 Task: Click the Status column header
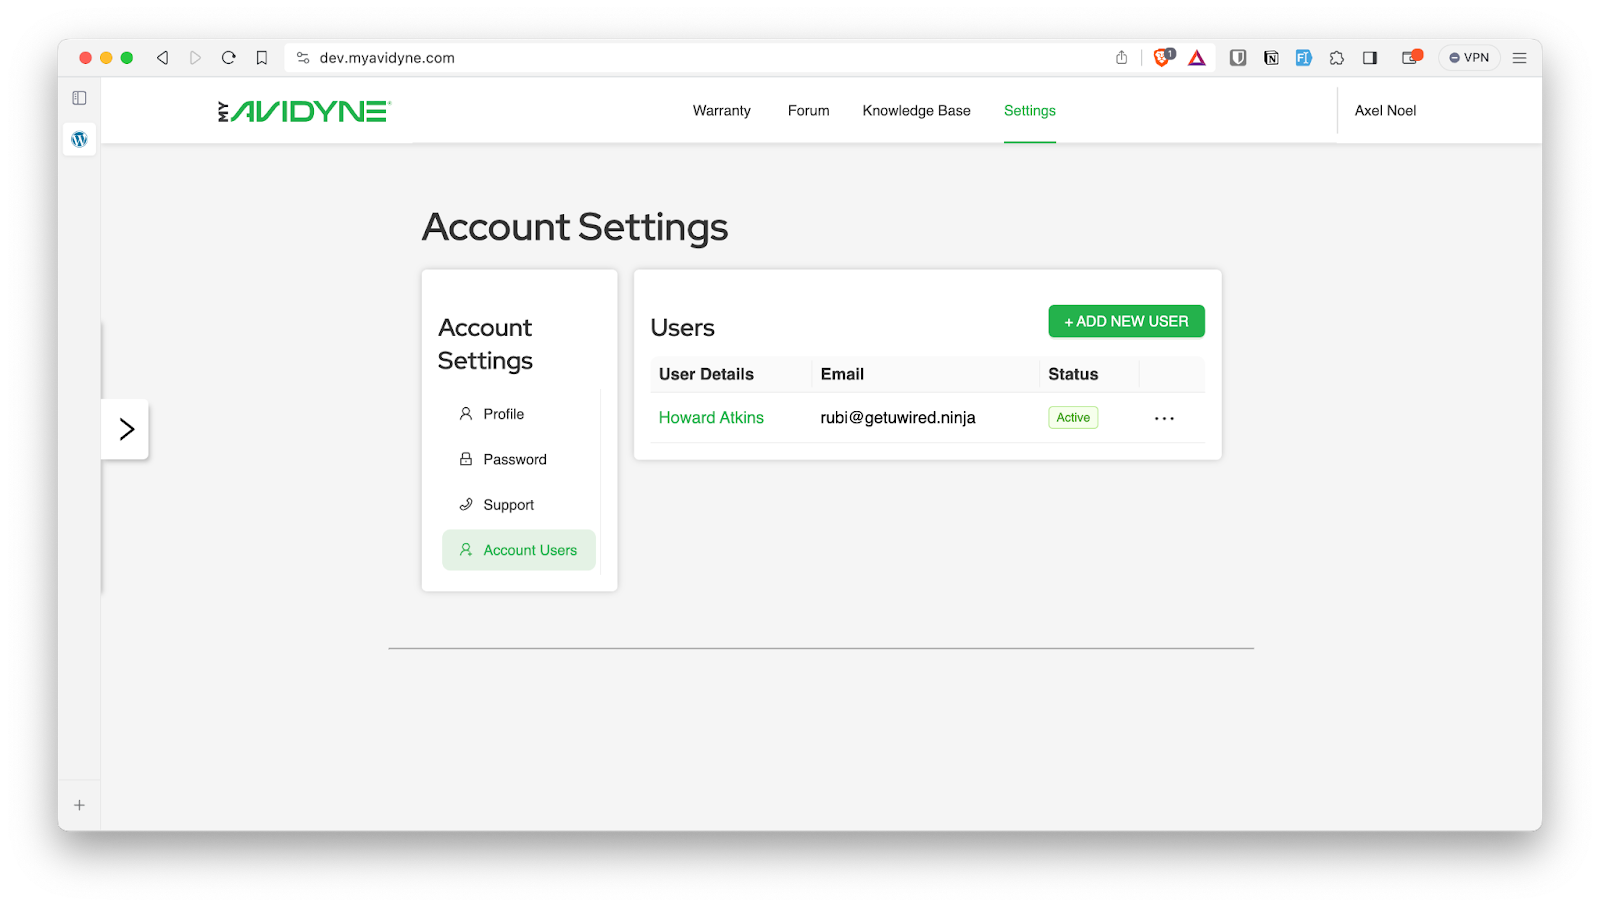1073,374
